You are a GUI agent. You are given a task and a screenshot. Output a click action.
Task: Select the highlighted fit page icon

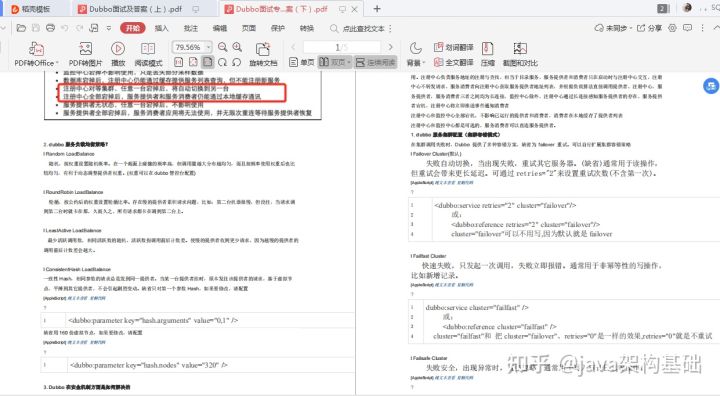tap(208, 62)
